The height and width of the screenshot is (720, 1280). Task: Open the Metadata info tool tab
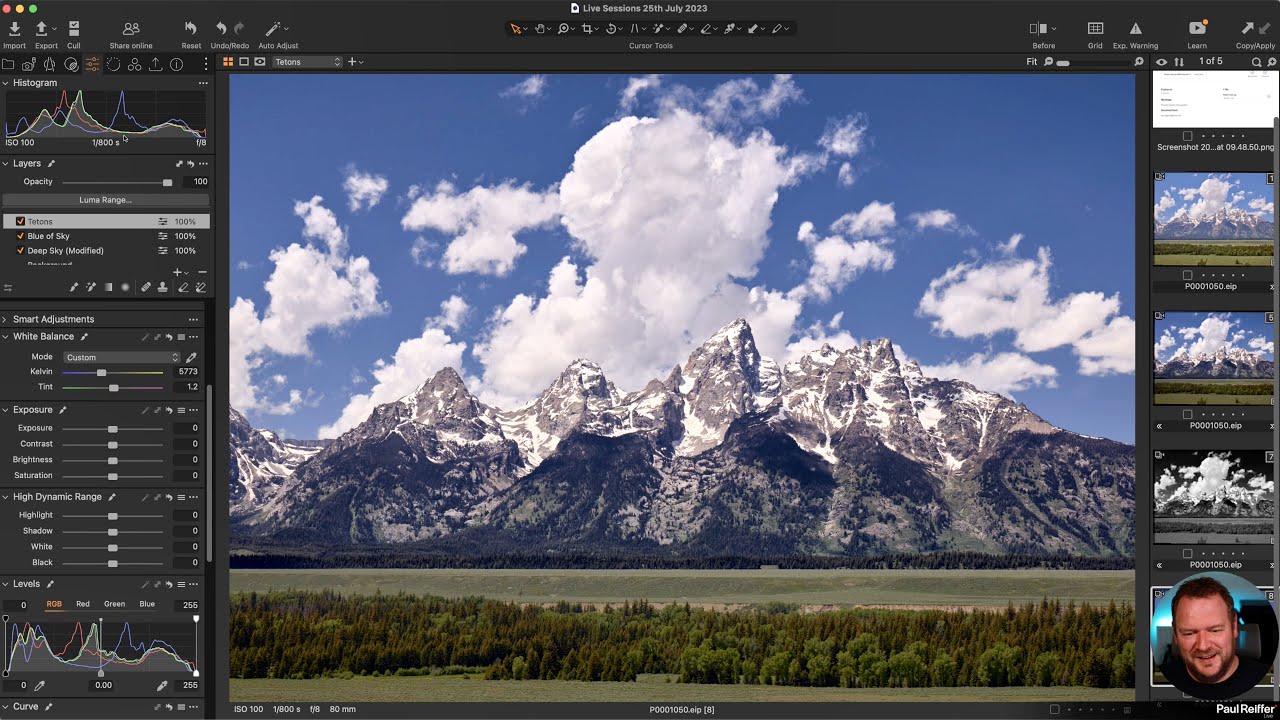(176, 64)
